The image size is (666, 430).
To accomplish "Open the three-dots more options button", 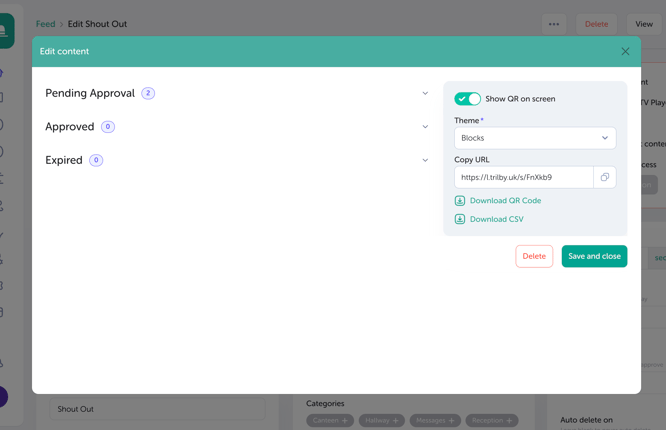I will [554, 24].
